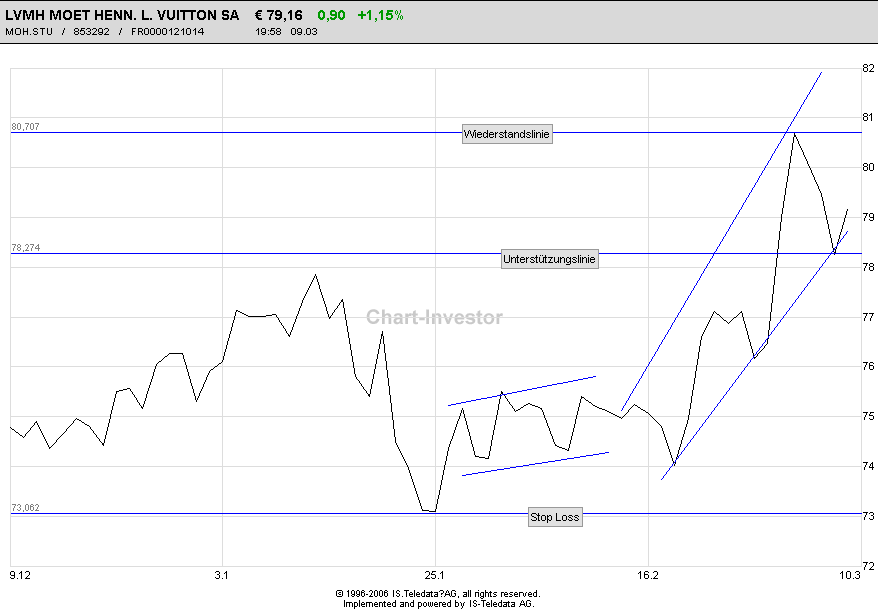Click the ISIN FR0000121014

pyautogui.click(x=167, y=32)
